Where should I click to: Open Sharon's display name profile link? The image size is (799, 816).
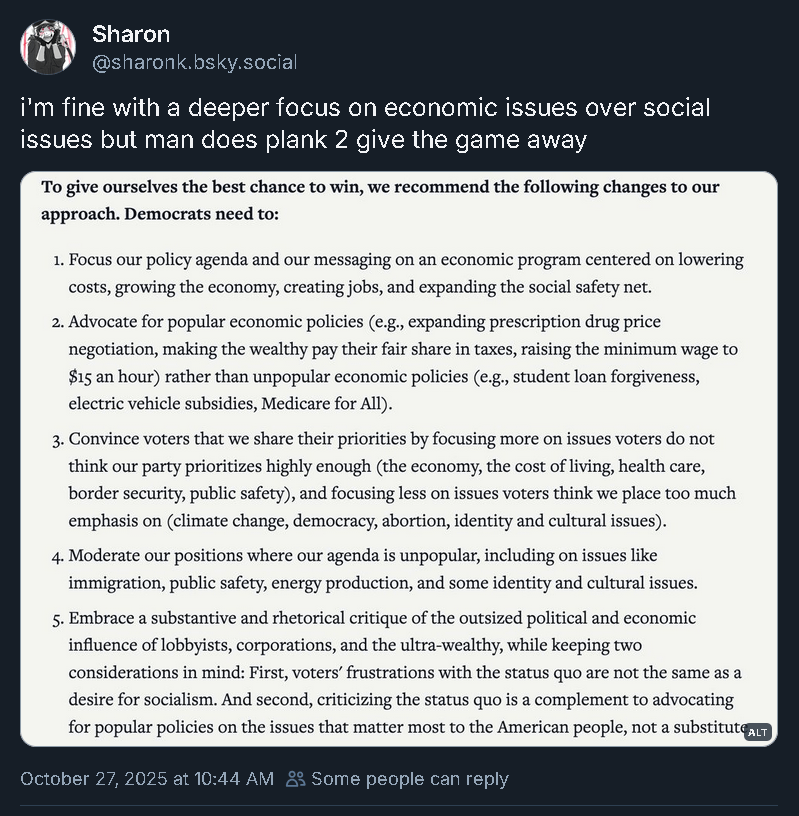(131, 34)
